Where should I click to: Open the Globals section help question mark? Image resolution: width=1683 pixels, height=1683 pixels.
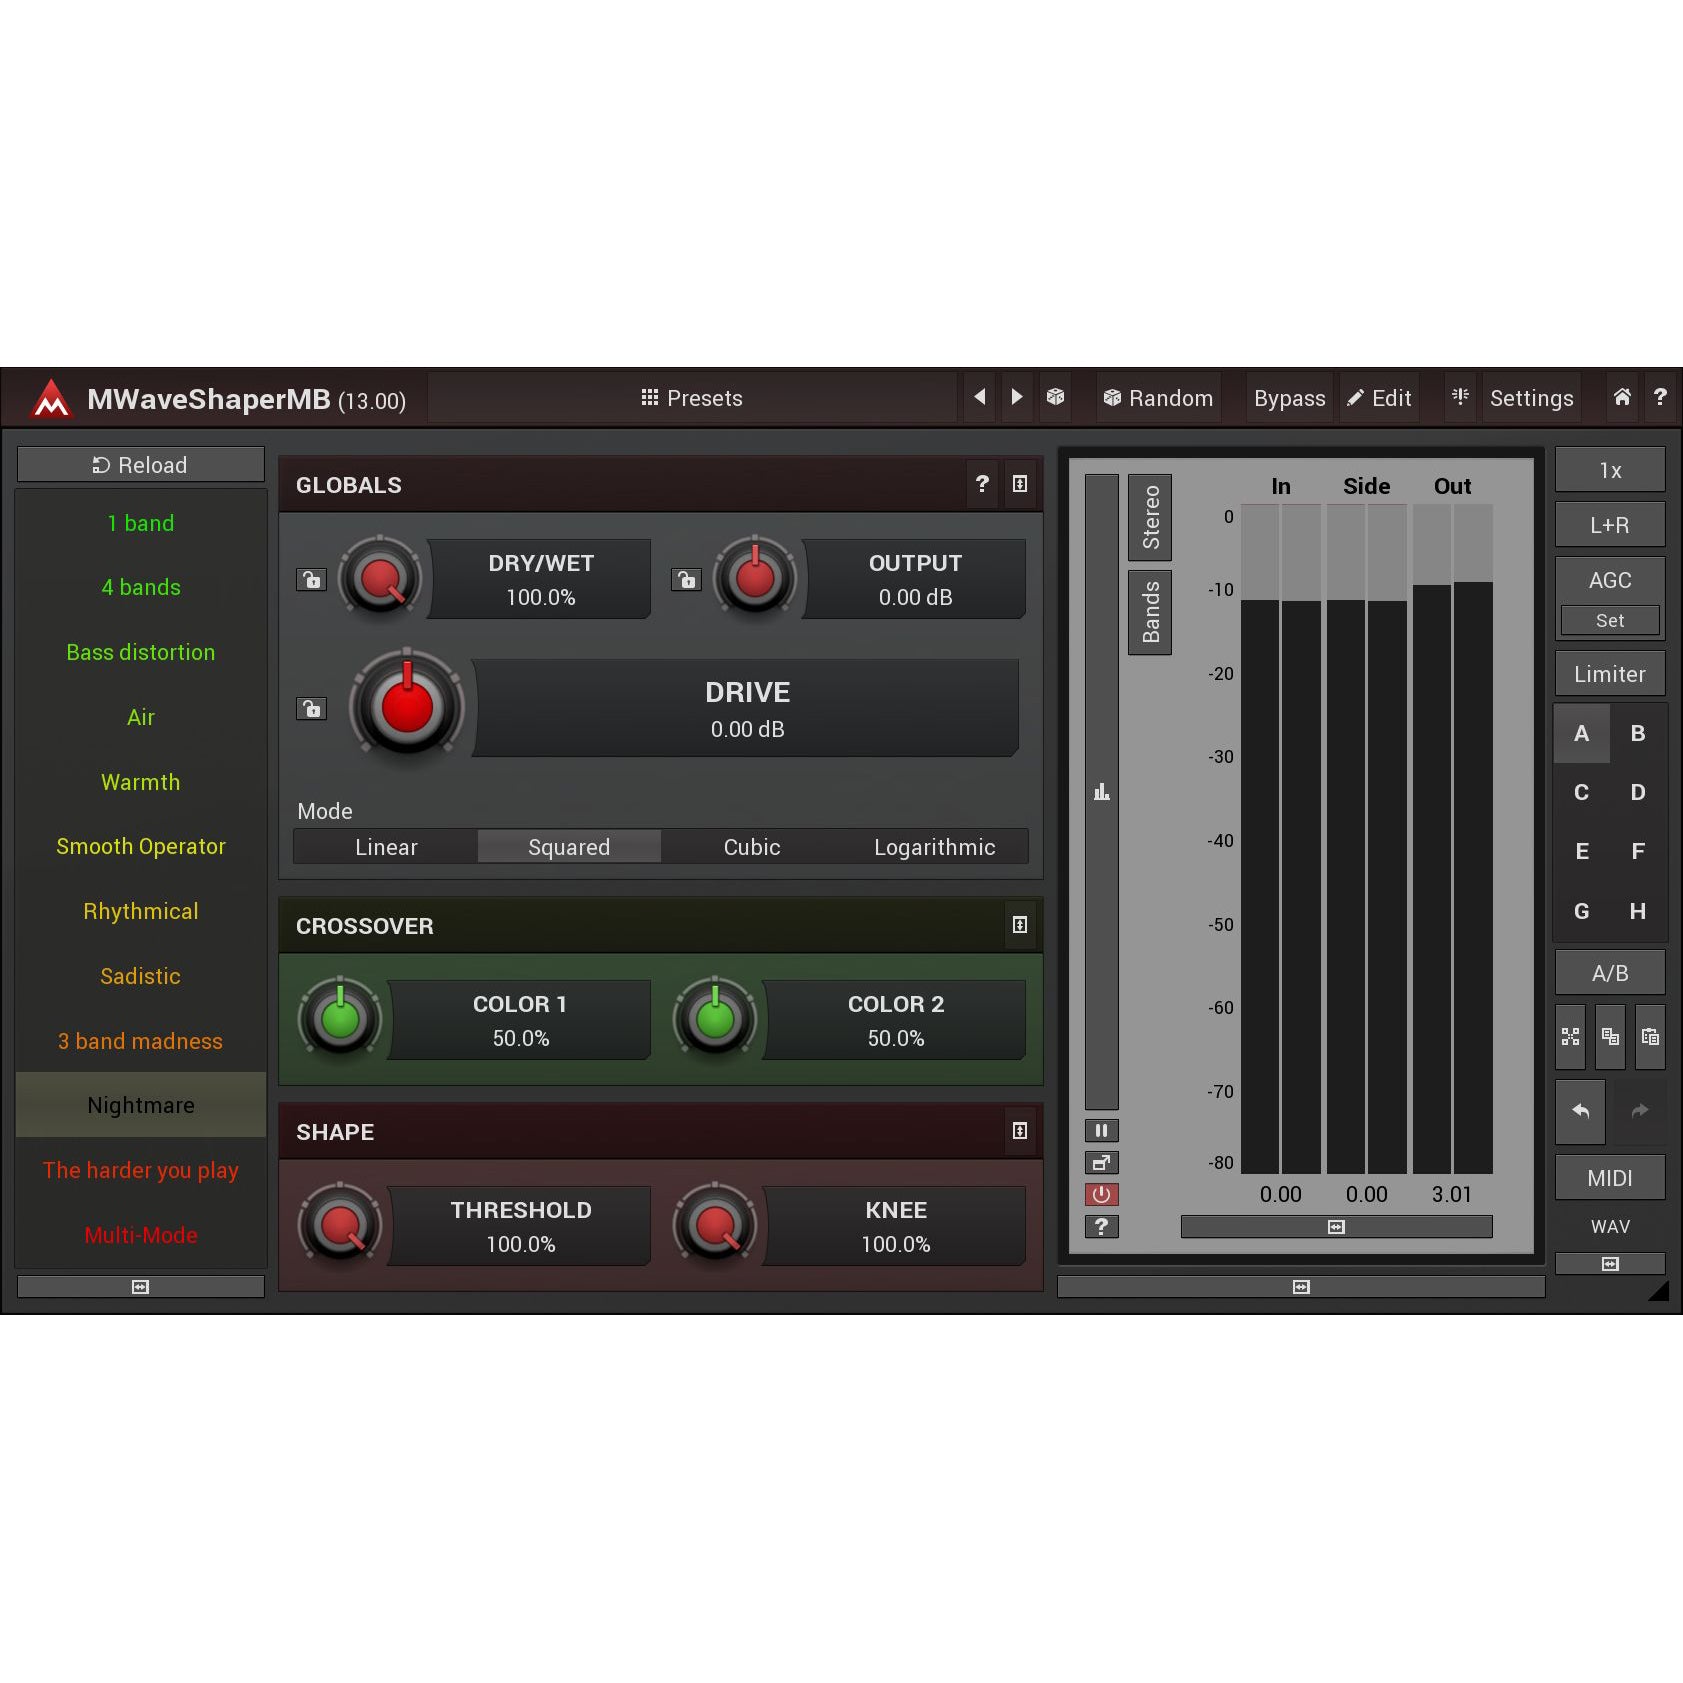[x=982, y=484]
